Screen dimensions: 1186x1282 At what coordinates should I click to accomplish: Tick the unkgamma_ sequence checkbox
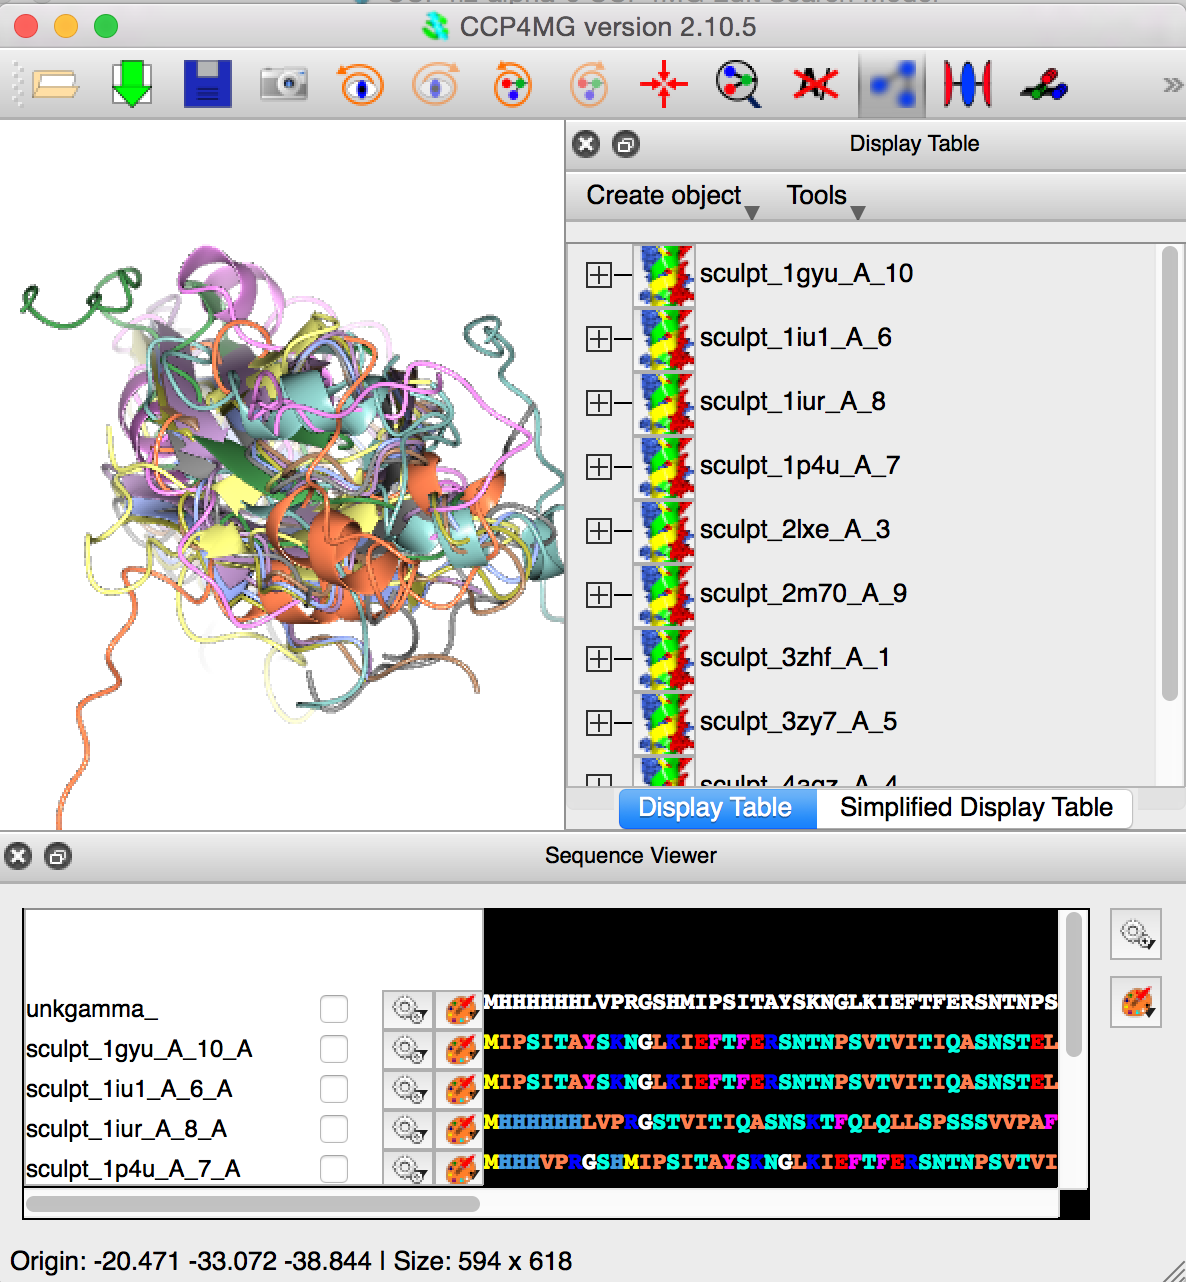(x=334, y=1009)
